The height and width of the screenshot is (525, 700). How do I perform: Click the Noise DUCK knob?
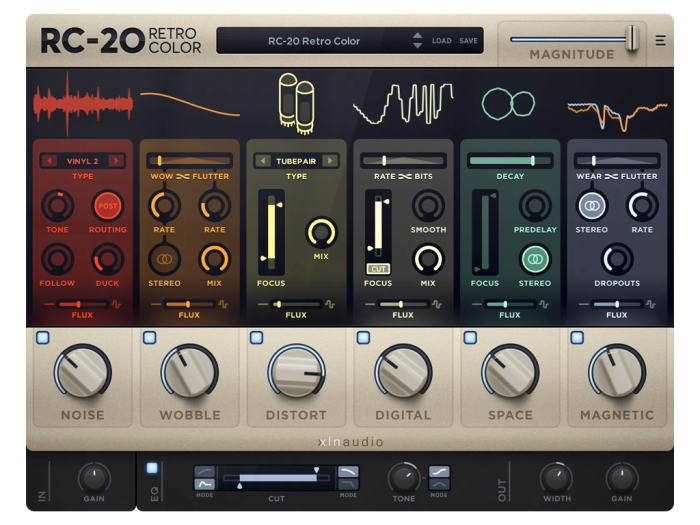pos(108,259)
